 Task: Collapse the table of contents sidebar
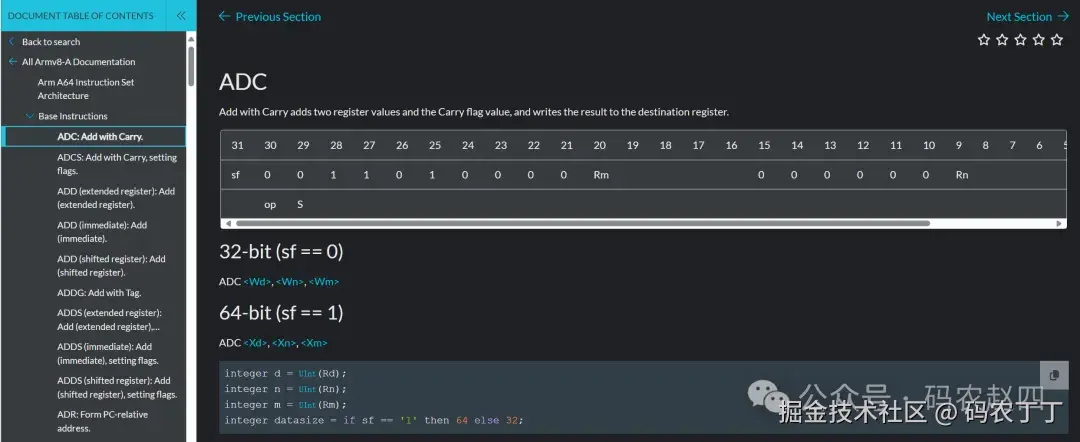[x=181, y=15]
